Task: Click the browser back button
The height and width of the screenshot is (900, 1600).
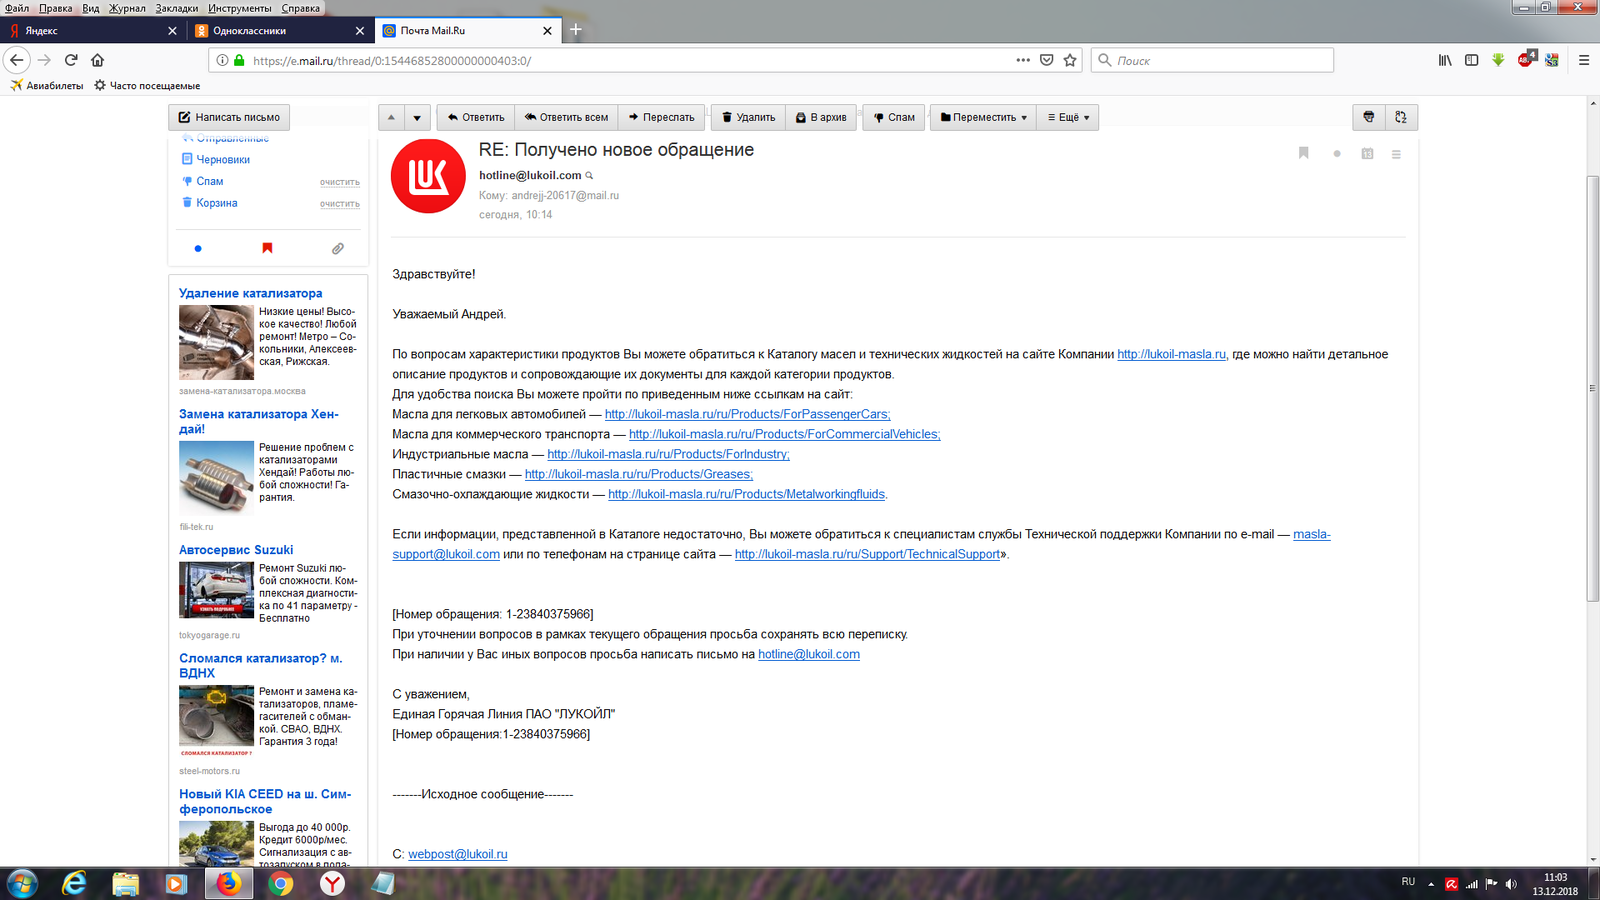Action: 16,60
